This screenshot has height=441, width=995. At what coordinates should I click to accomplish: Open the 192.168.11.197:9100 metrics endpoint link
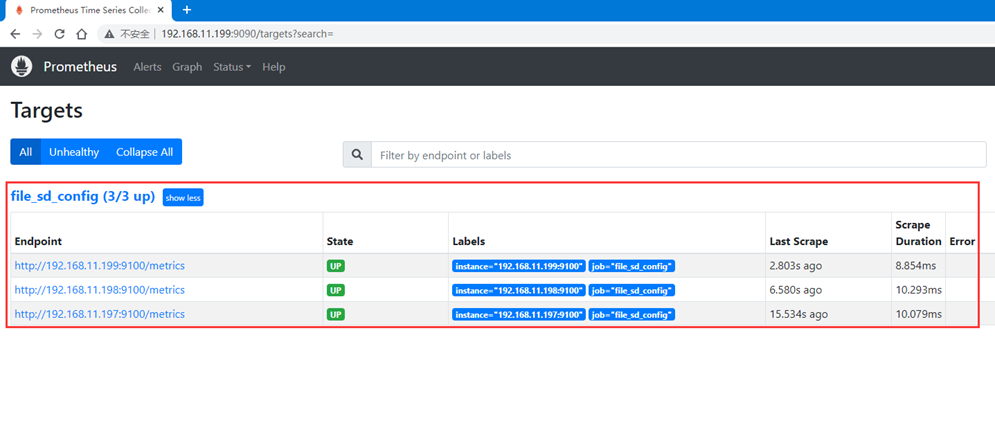(100, 314)
